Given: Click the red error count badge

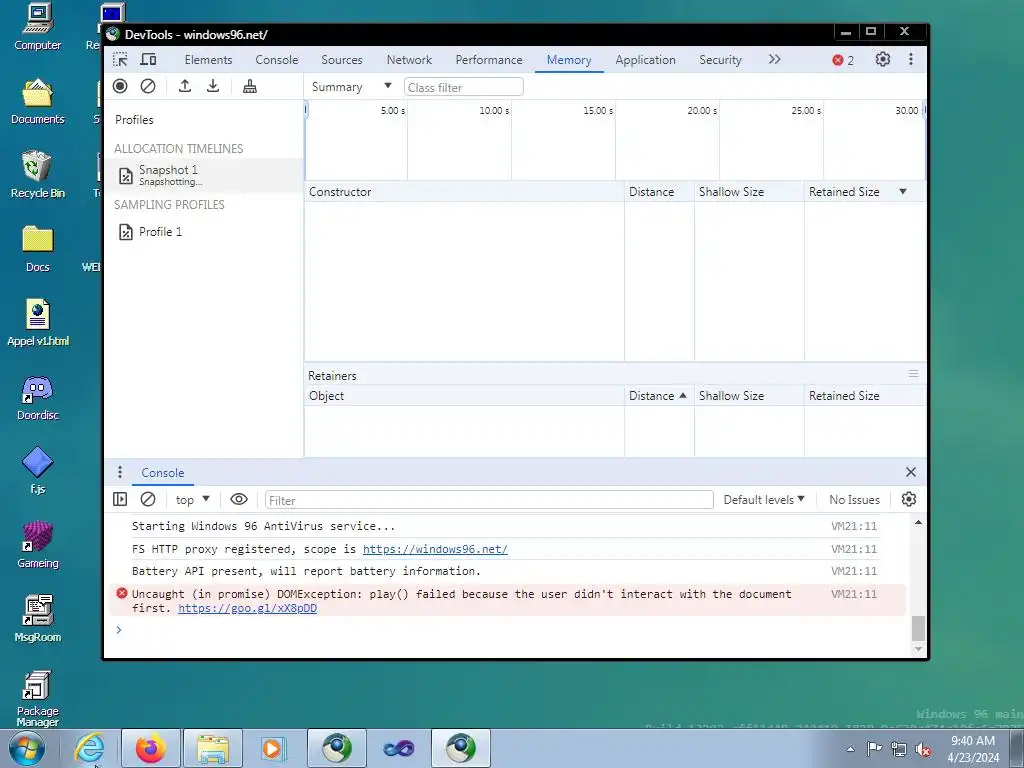Looking at the screenshot, I should (x=843, y=60).
